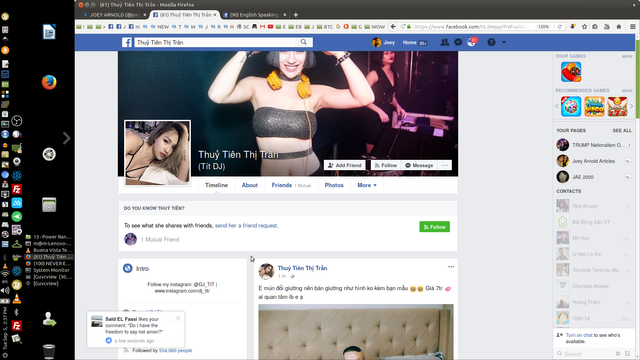The width and height of the screenshot is (640, 360).
Task: Open the 534,060 people followers link
Action: coord(175,351)
